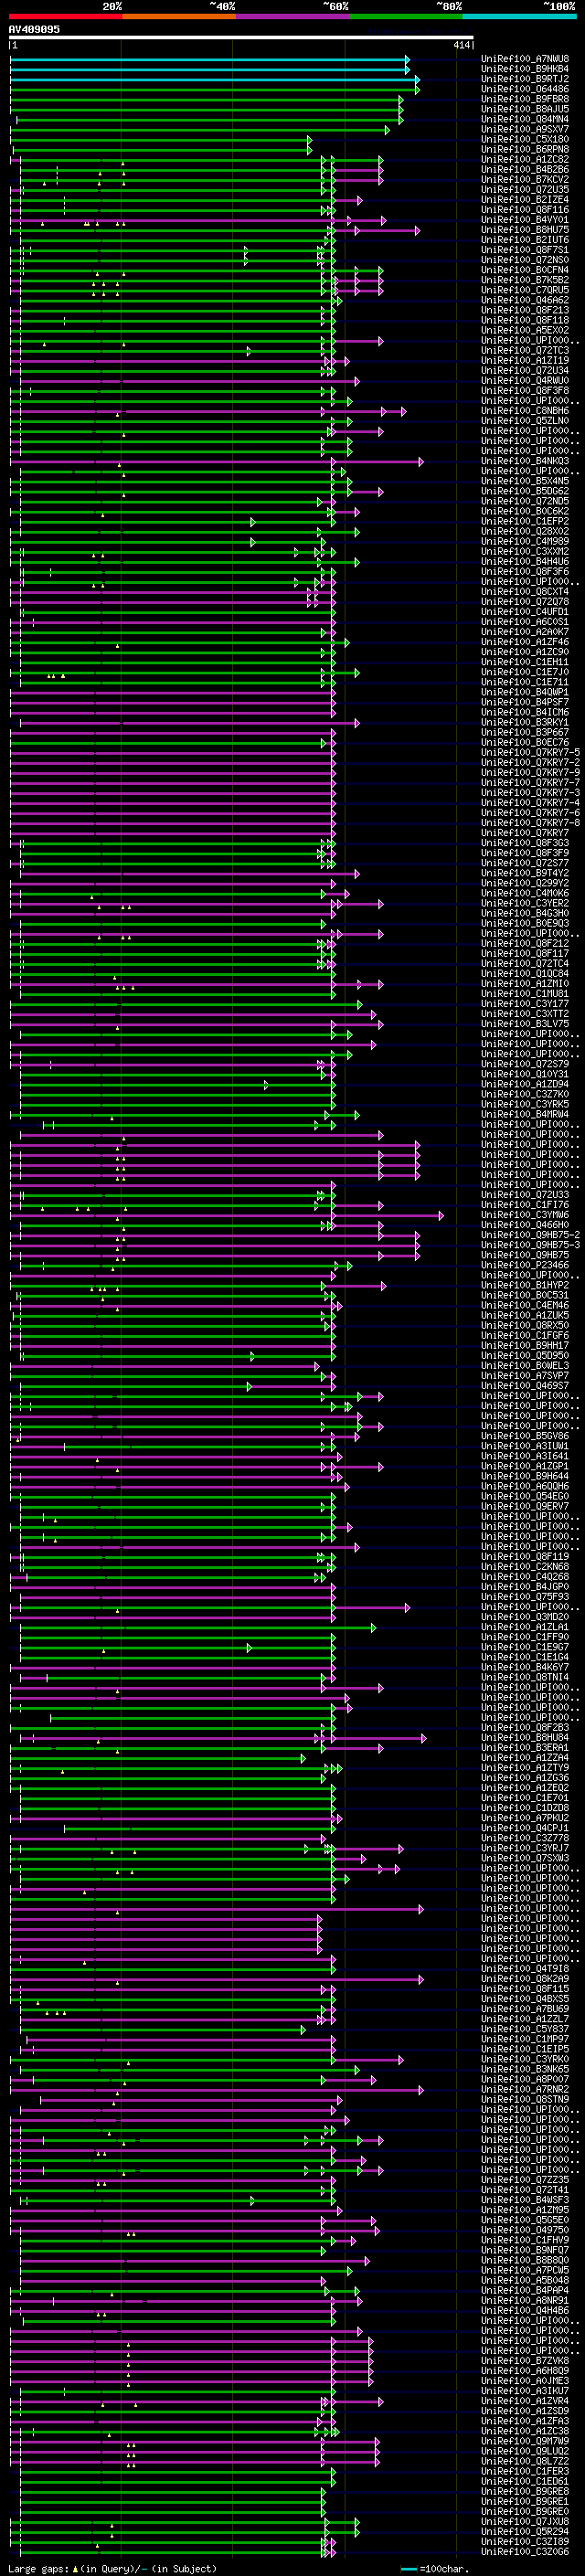Open hit UniRef100_B9RTJ2

[x=524, y=79]
